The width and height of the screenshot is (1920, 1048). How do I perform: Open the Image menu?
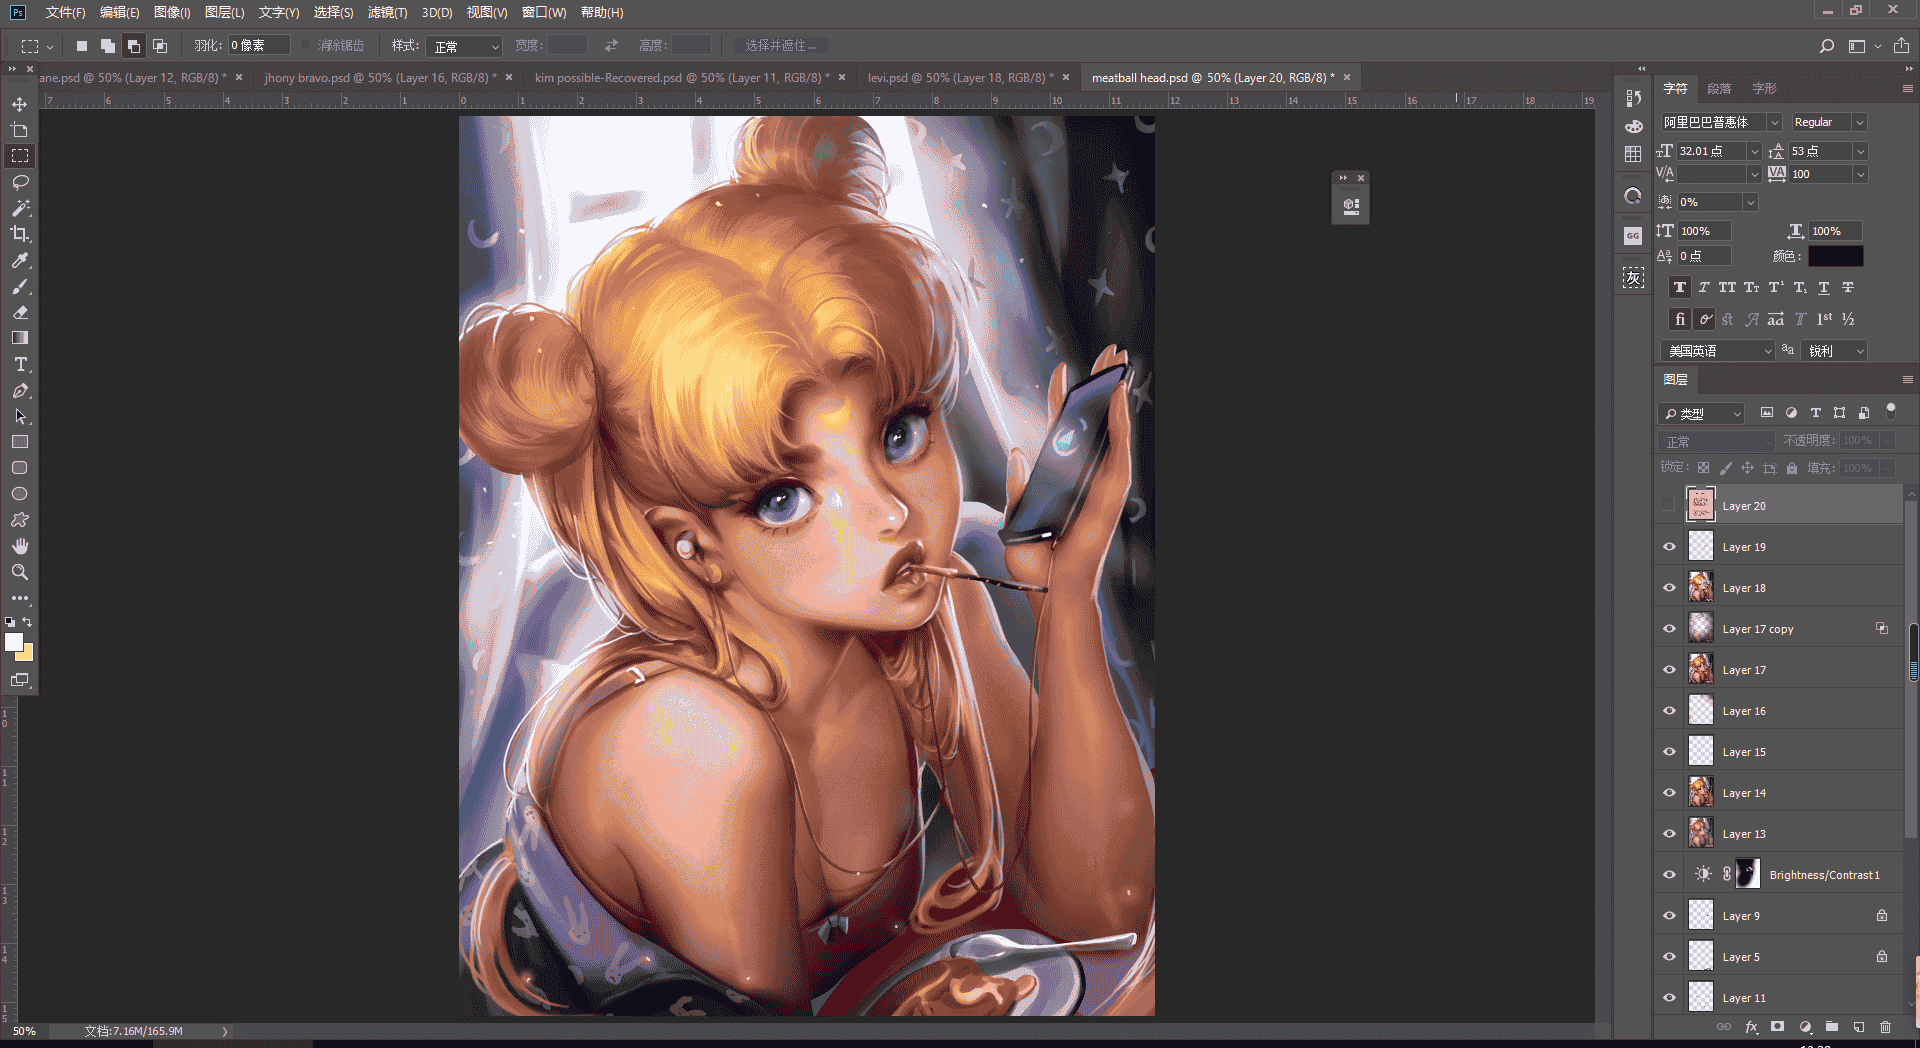[x=172, y=12]
